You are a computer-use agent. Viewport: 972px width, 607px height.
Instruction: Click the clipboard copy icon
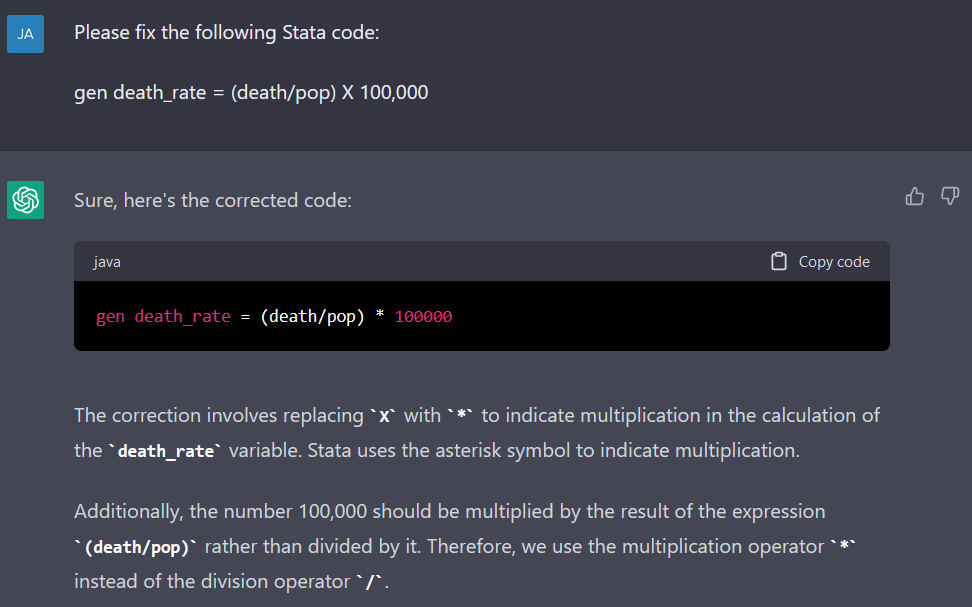coord(779,262)
